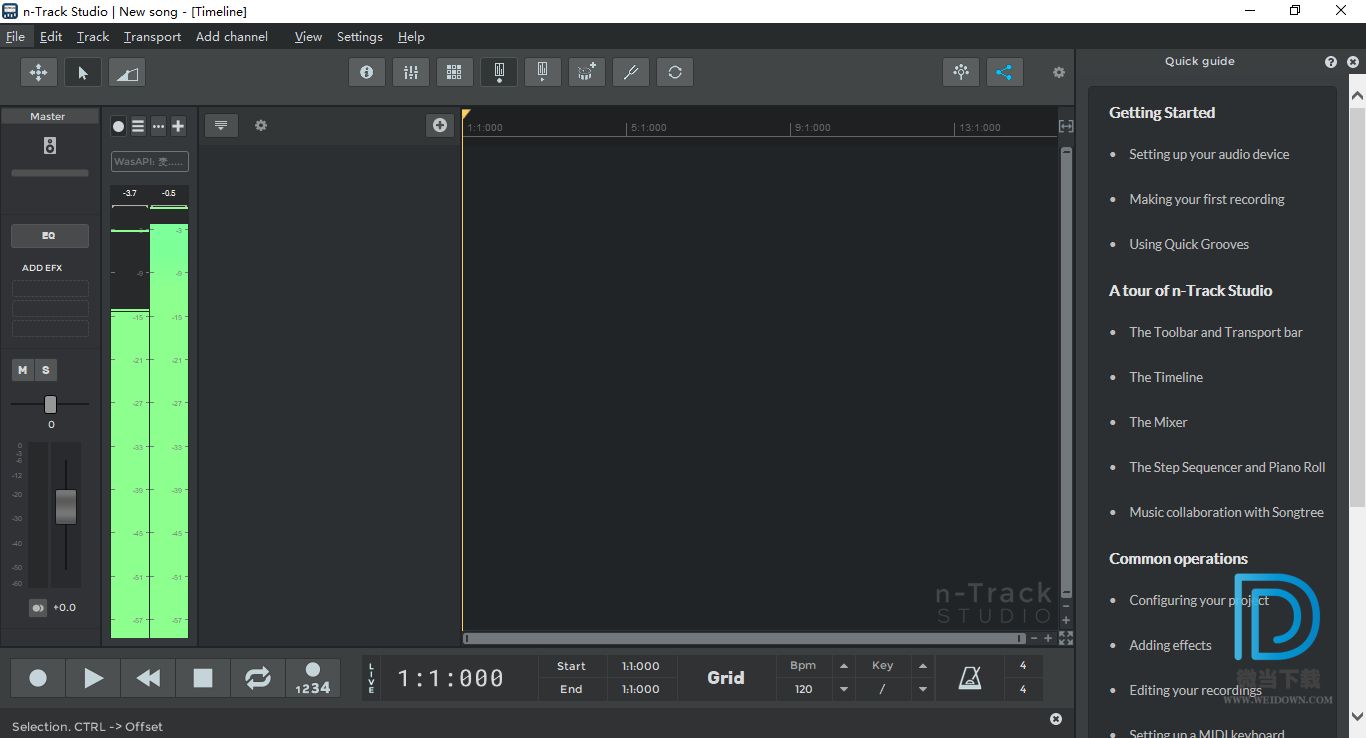
Task: Toggle loop playback
Action: 258,678
